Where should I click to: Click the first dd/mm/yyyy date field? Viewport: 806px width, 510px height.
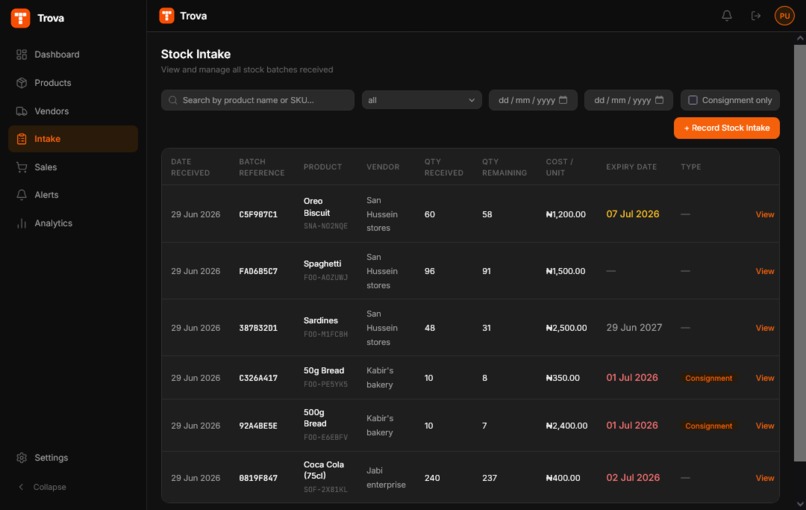point(533,100)
